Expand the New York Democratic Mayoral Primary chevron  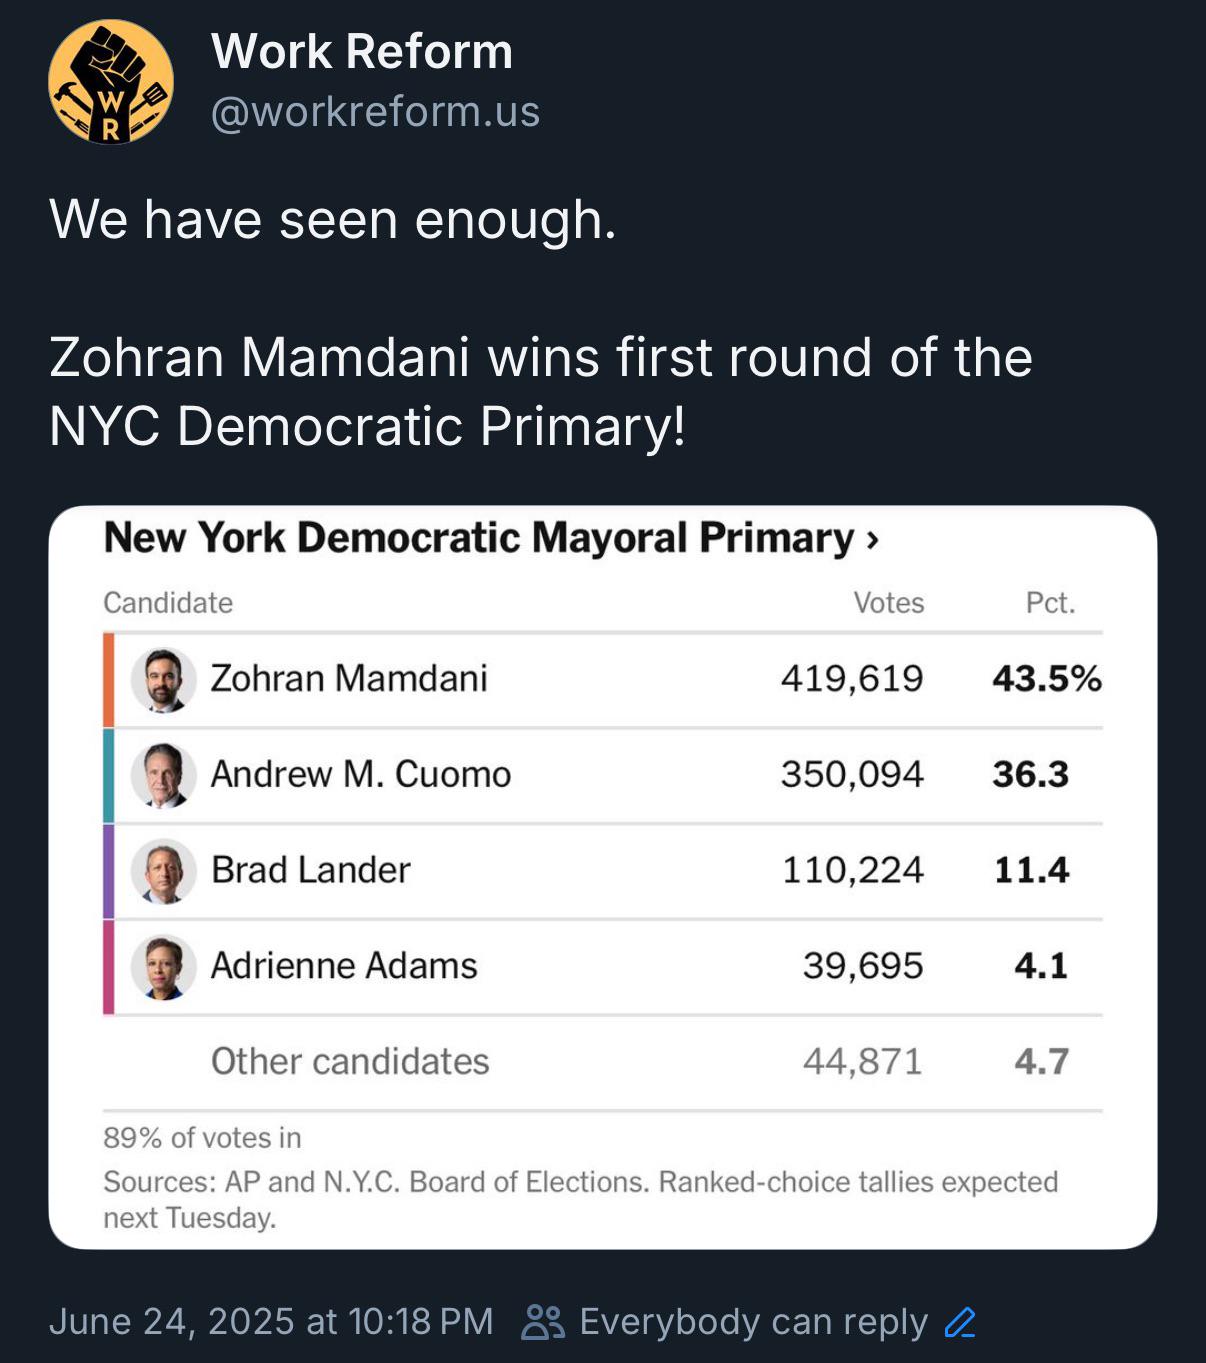[873, 540]
